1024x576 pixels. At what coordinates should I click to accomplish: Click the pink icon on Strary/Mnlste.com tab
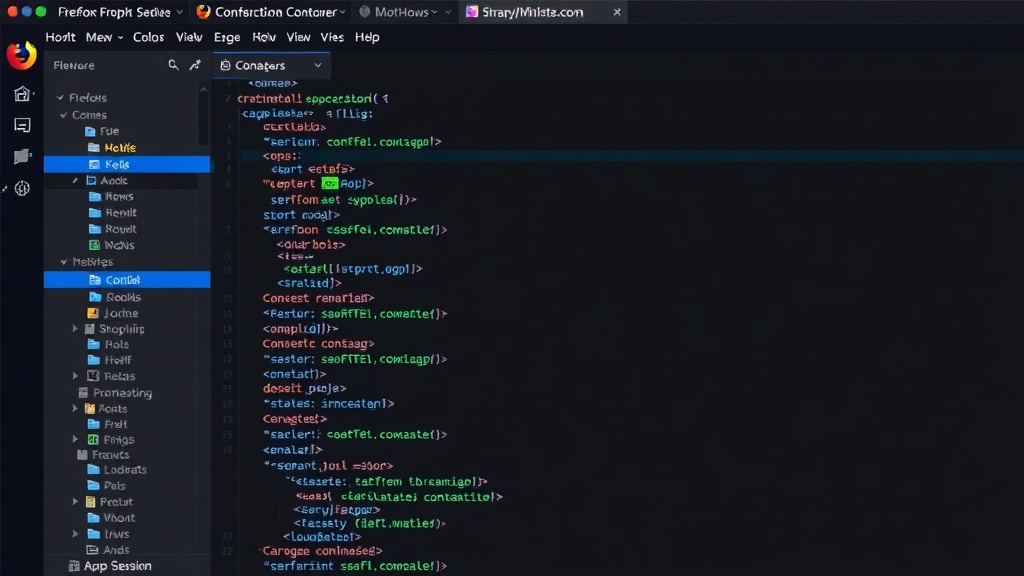[x=472, y=12]
